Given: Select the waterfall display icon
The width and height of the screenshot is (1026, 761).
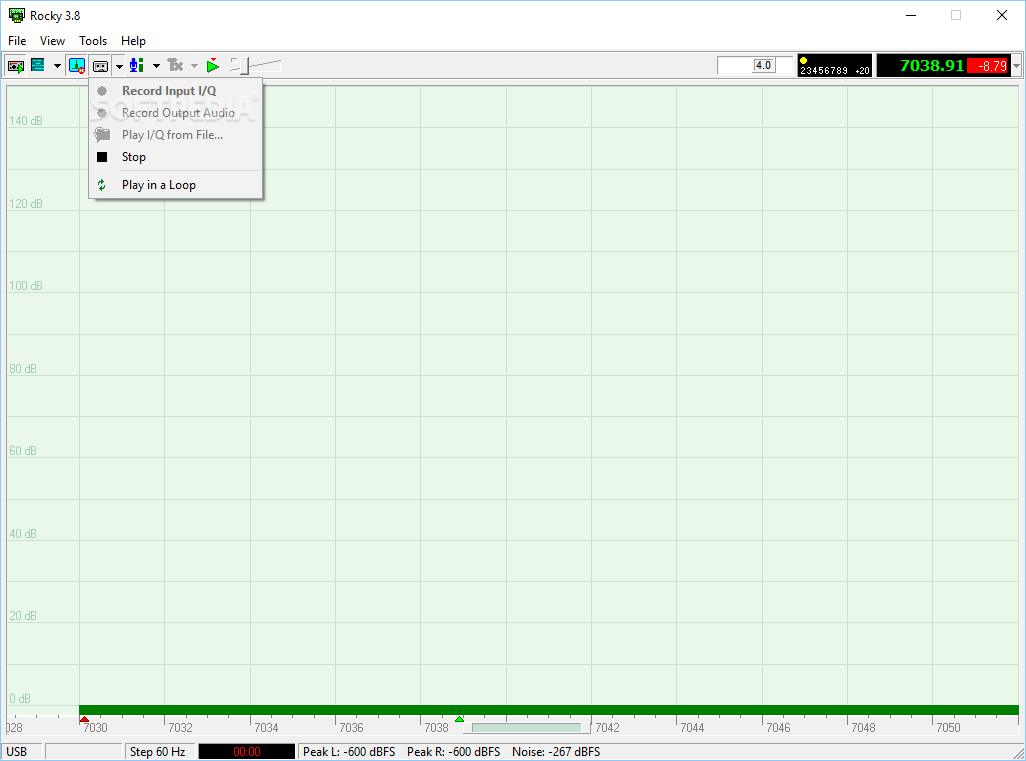Looking at the screenshot, I should [38, 65].
